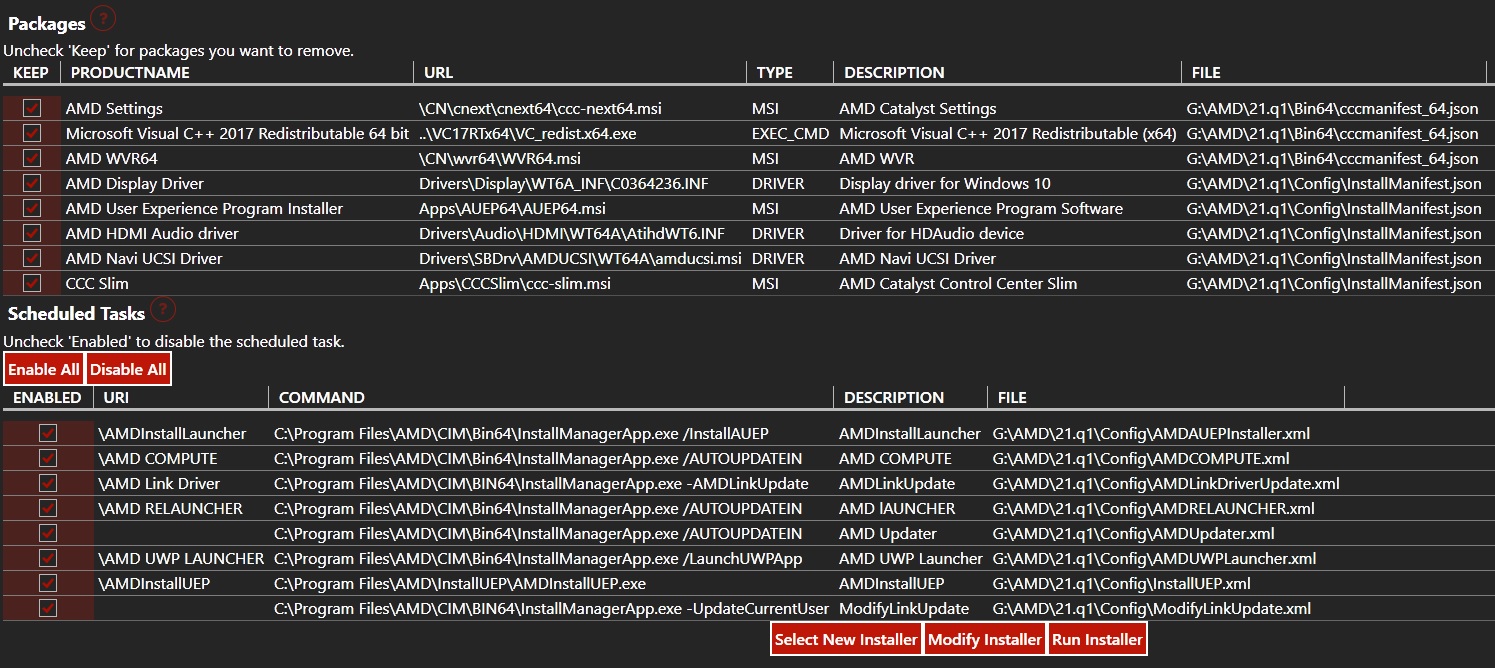Select the InstallUEP.xml file cell
Viewport: 1495px width, 668px height.
(1122, 583)
